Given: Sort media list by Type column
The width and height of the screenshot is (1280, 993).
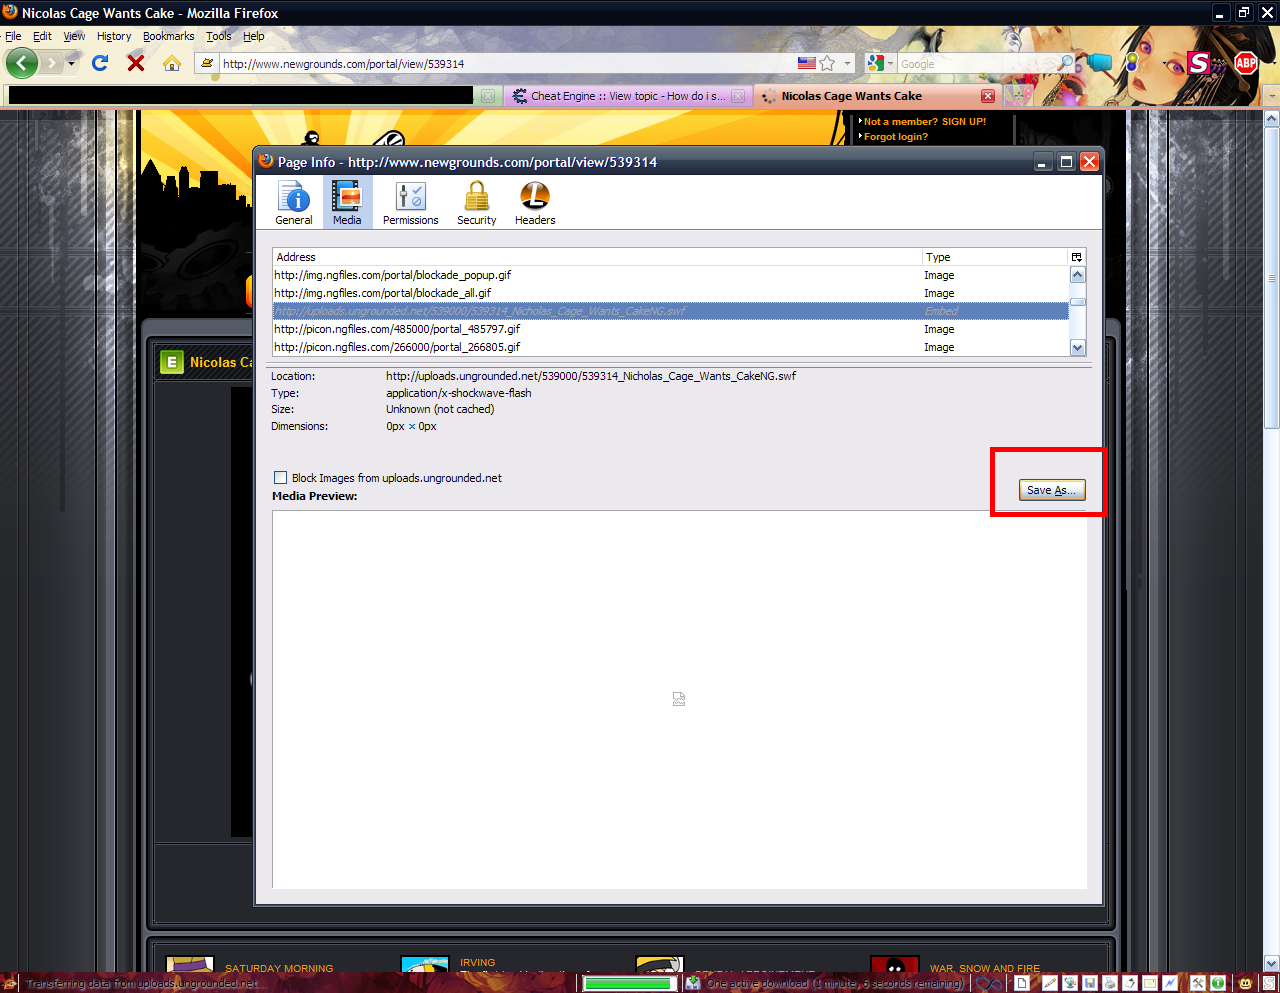Looking at the screenshot, I should pyautogui.click(x=994, y=257).
